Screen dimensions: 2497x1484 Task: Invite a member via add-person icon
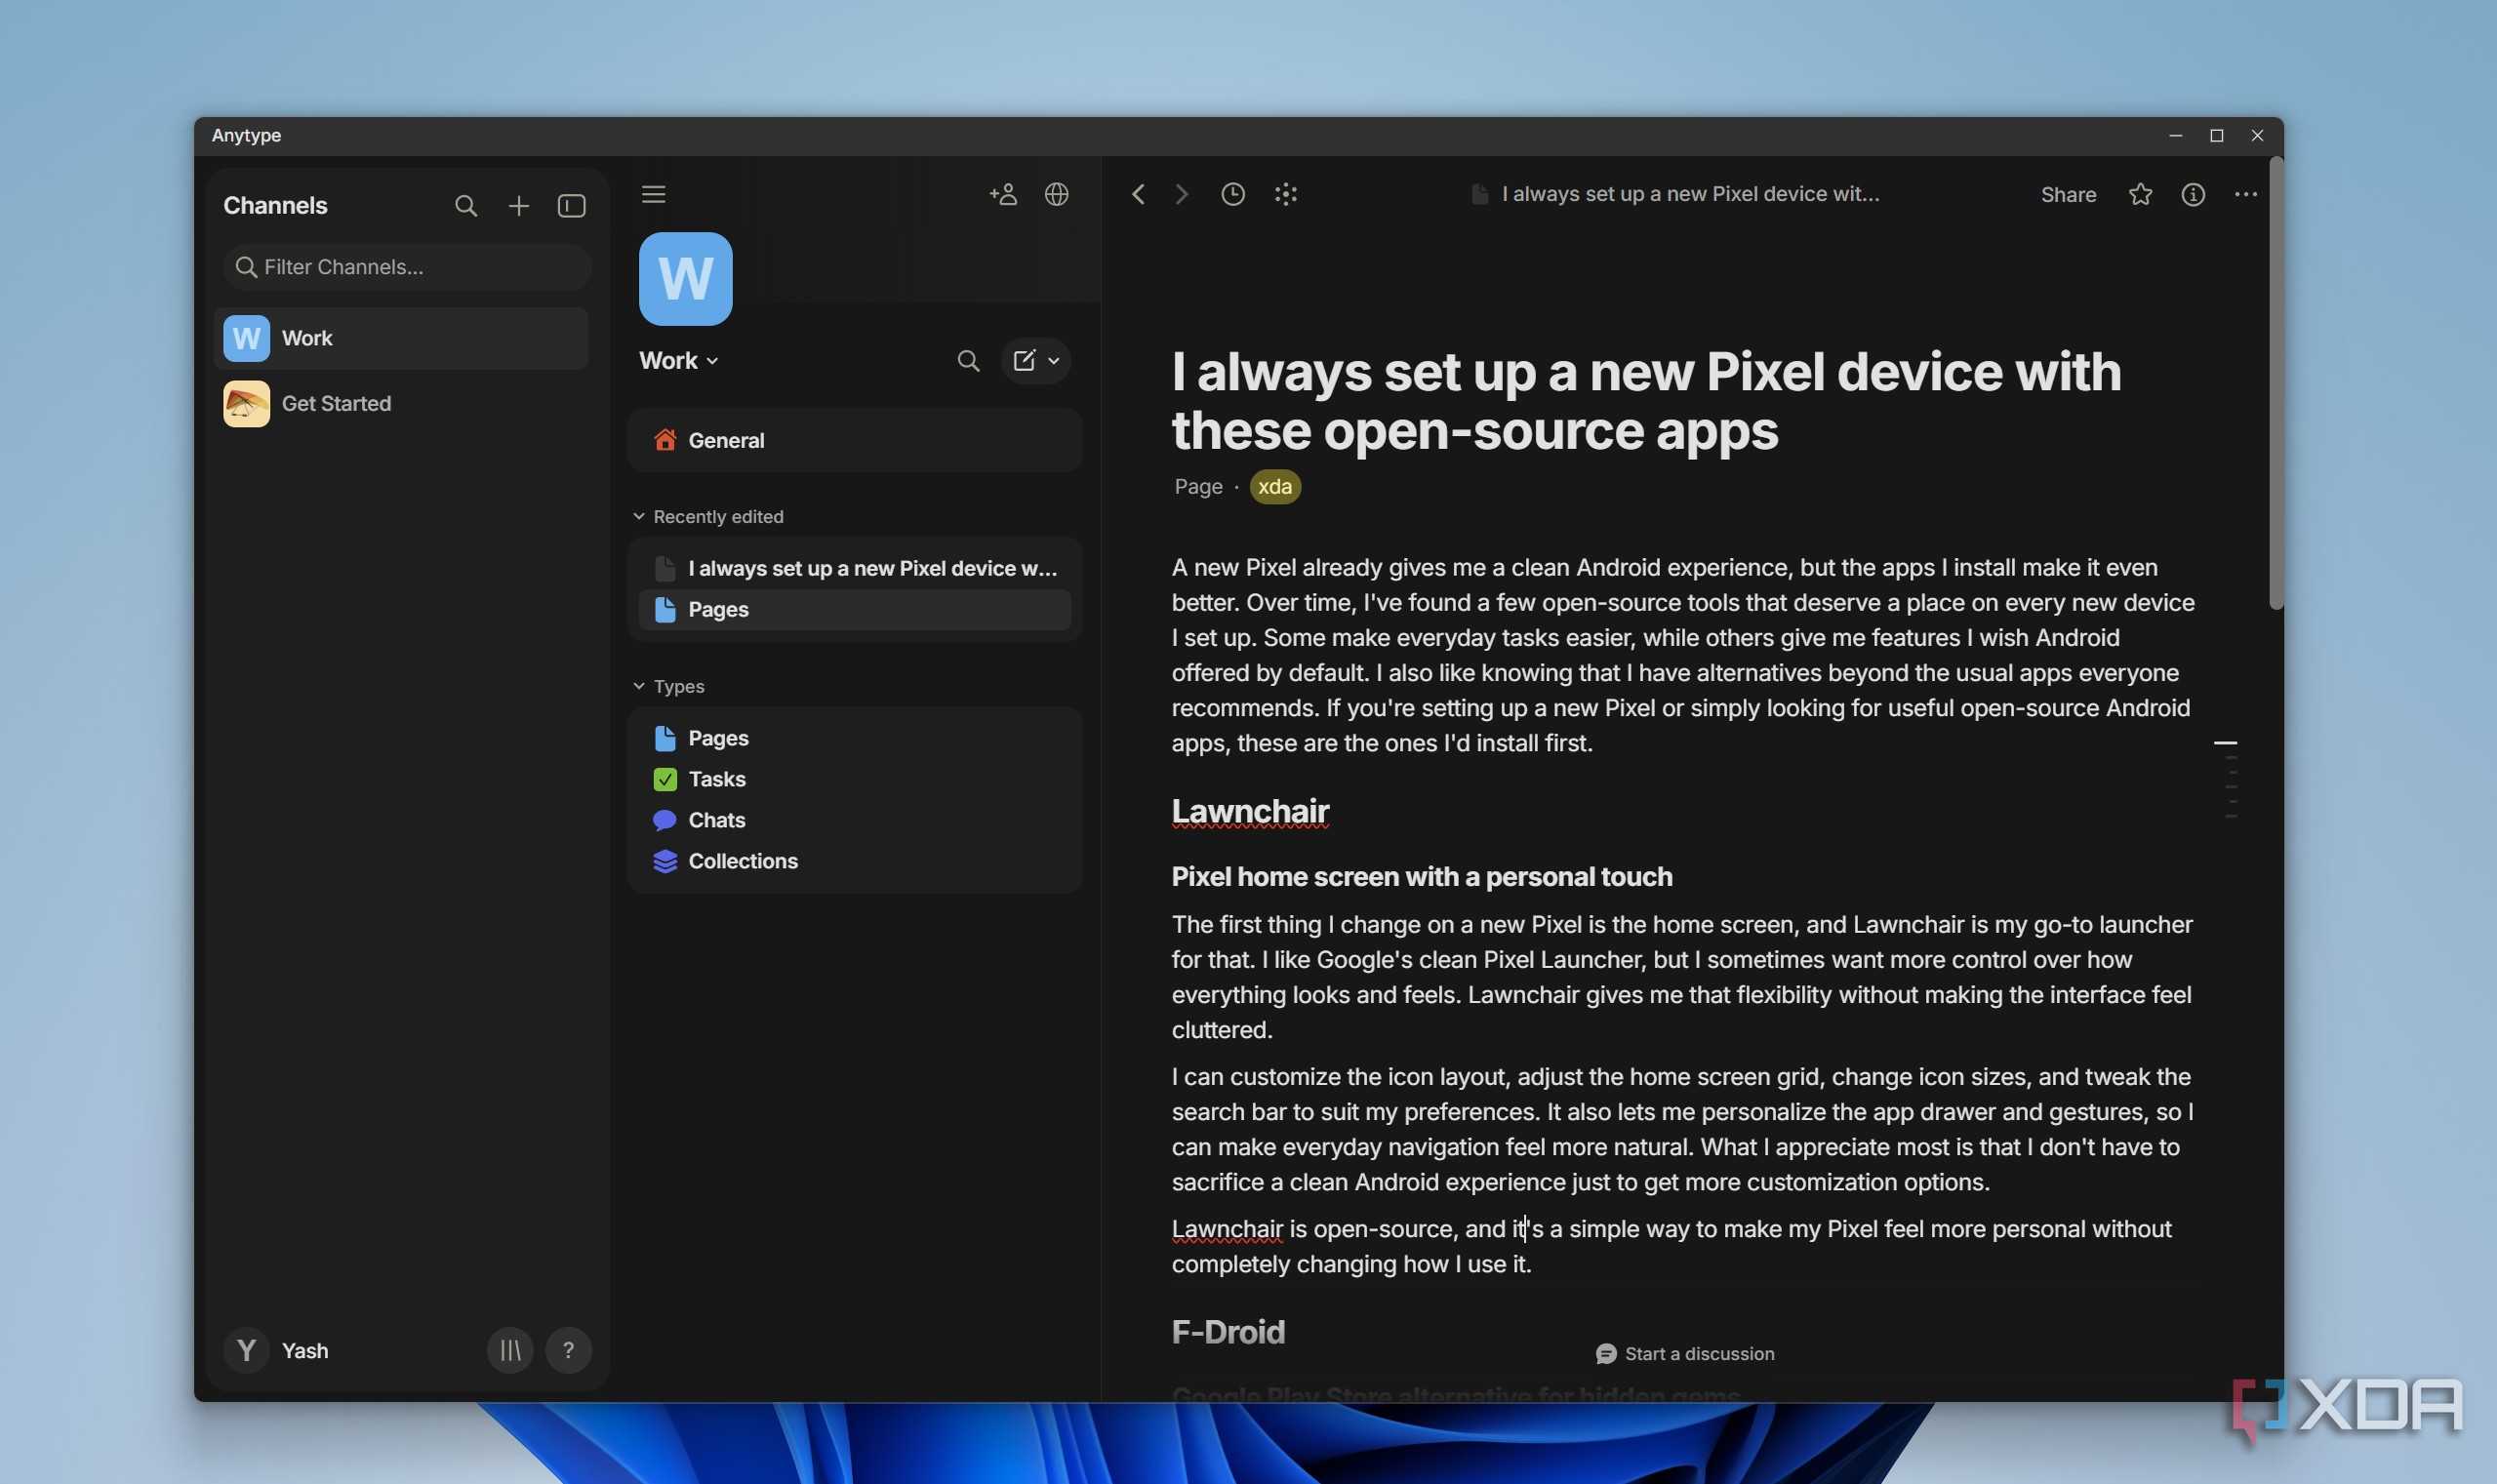(1003, 194)
